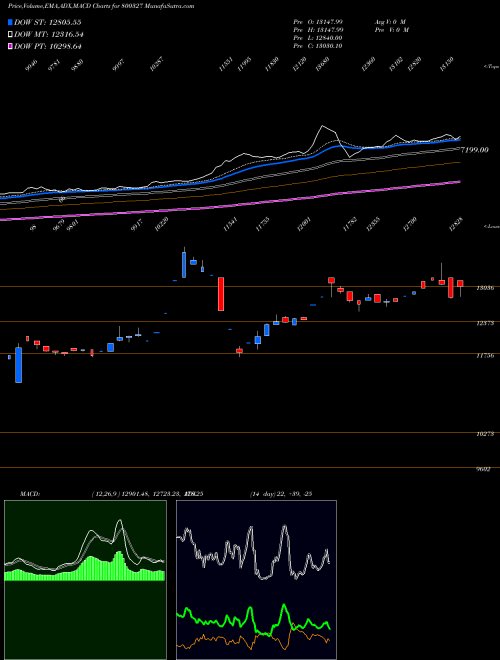This screenshot has height=660, width=500.
Task: Open the green MACD histogram panel
Action: pyautogui.click(x=85, y=580)
